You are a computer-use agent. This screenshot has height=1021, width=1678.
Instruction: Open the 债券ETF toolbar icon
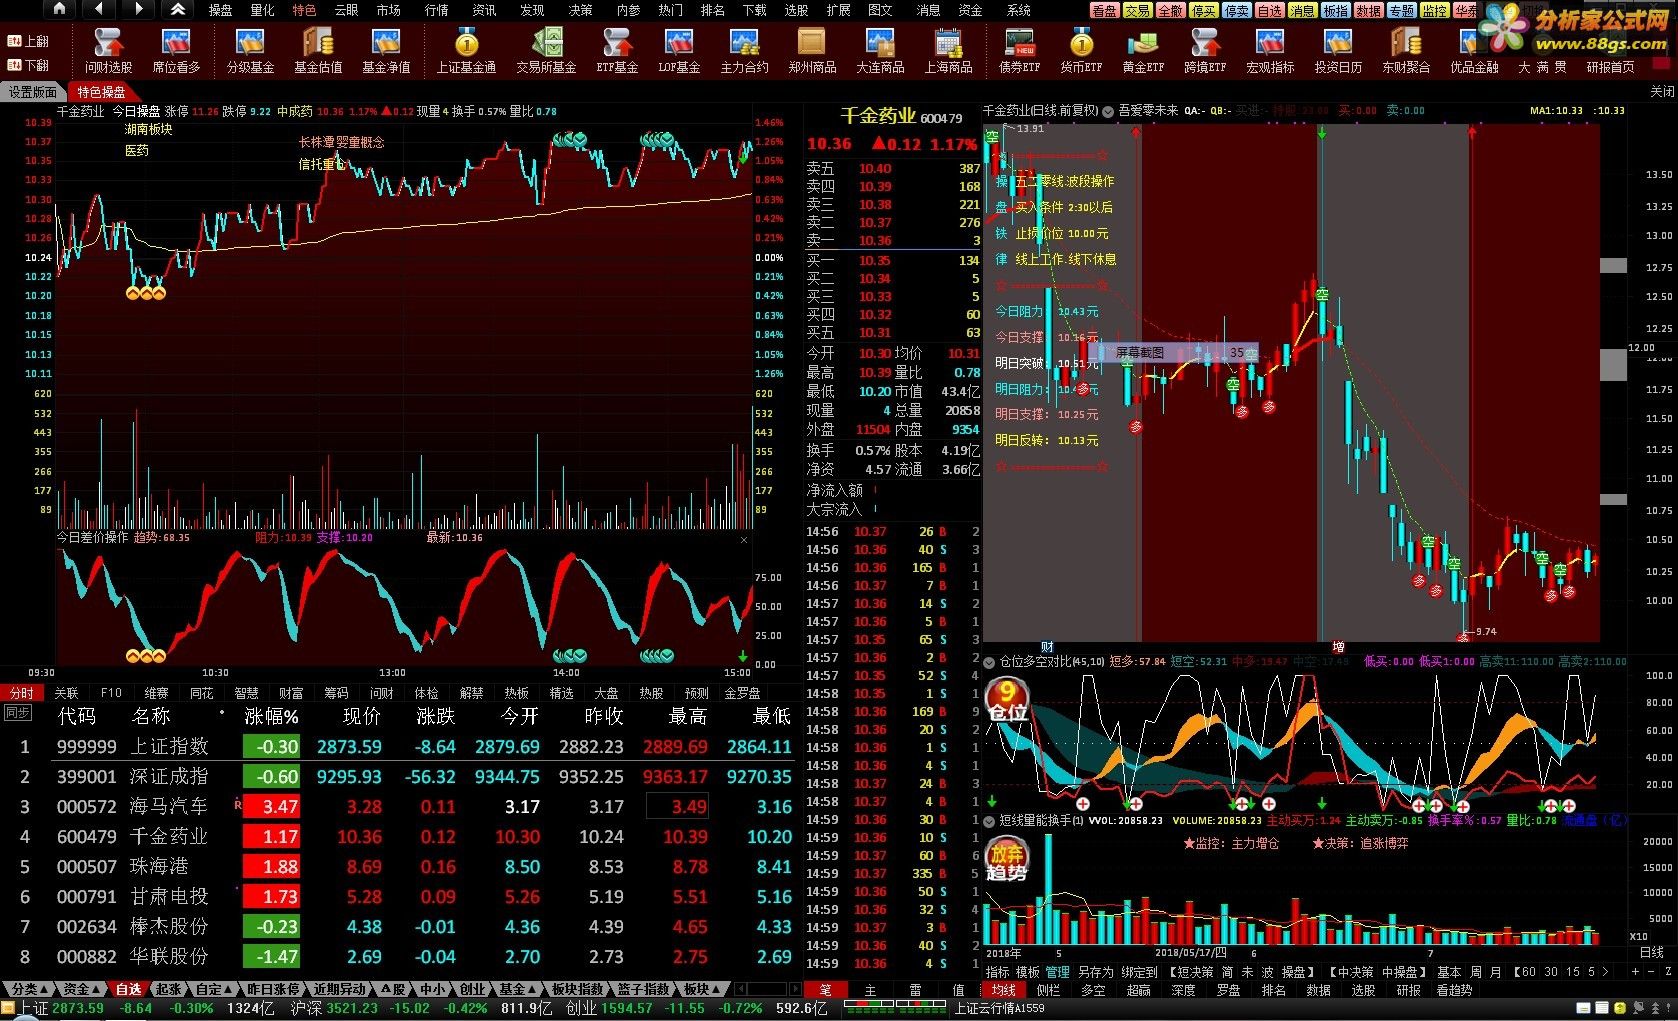pyautogui.click(x=1020, y=50)
